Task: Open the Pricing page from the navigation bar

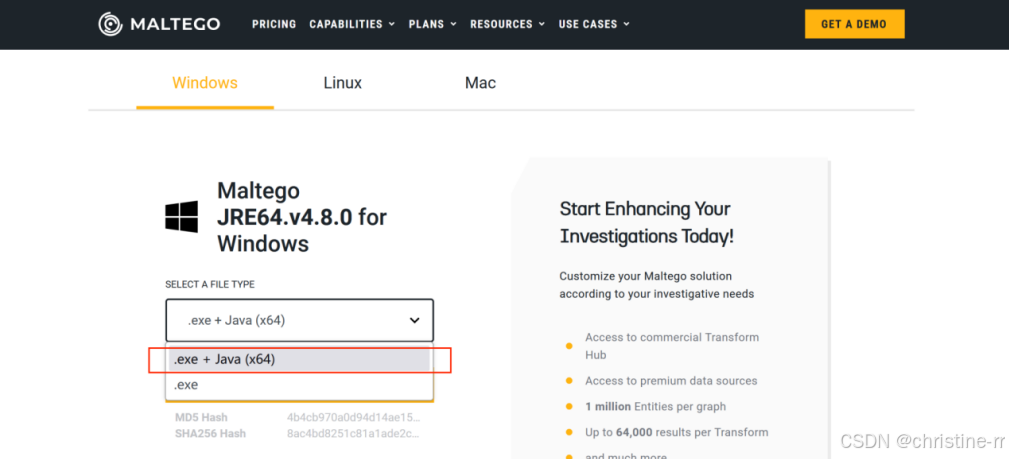Action: pos(274,24)
